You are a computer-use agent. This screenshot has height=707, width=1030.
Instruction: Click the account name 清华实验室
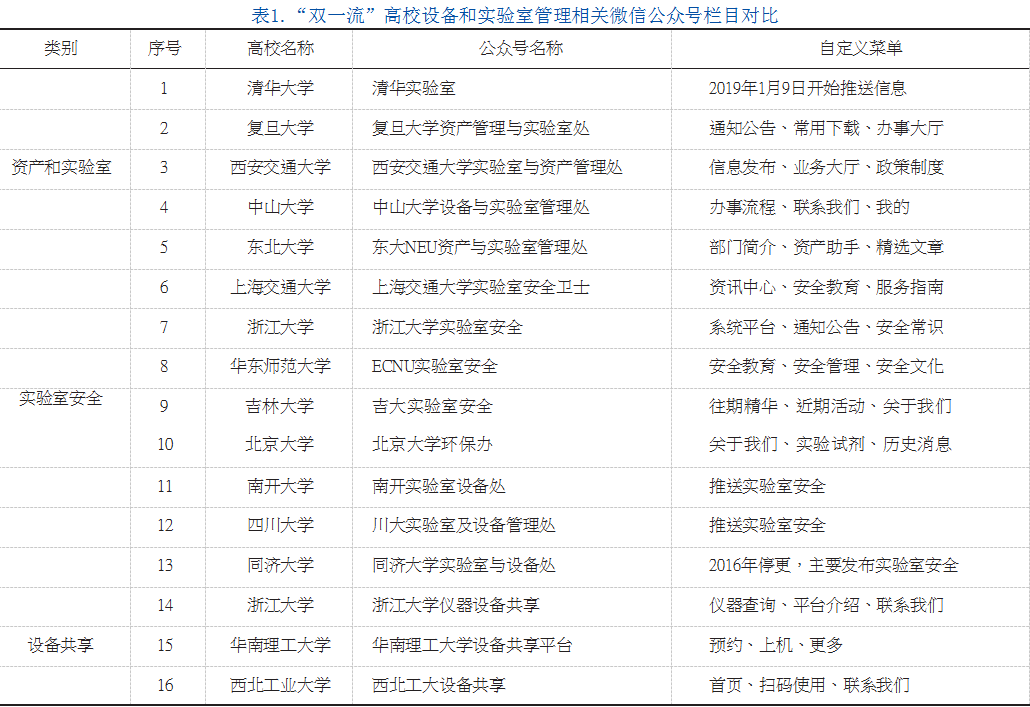pos(414,87)
